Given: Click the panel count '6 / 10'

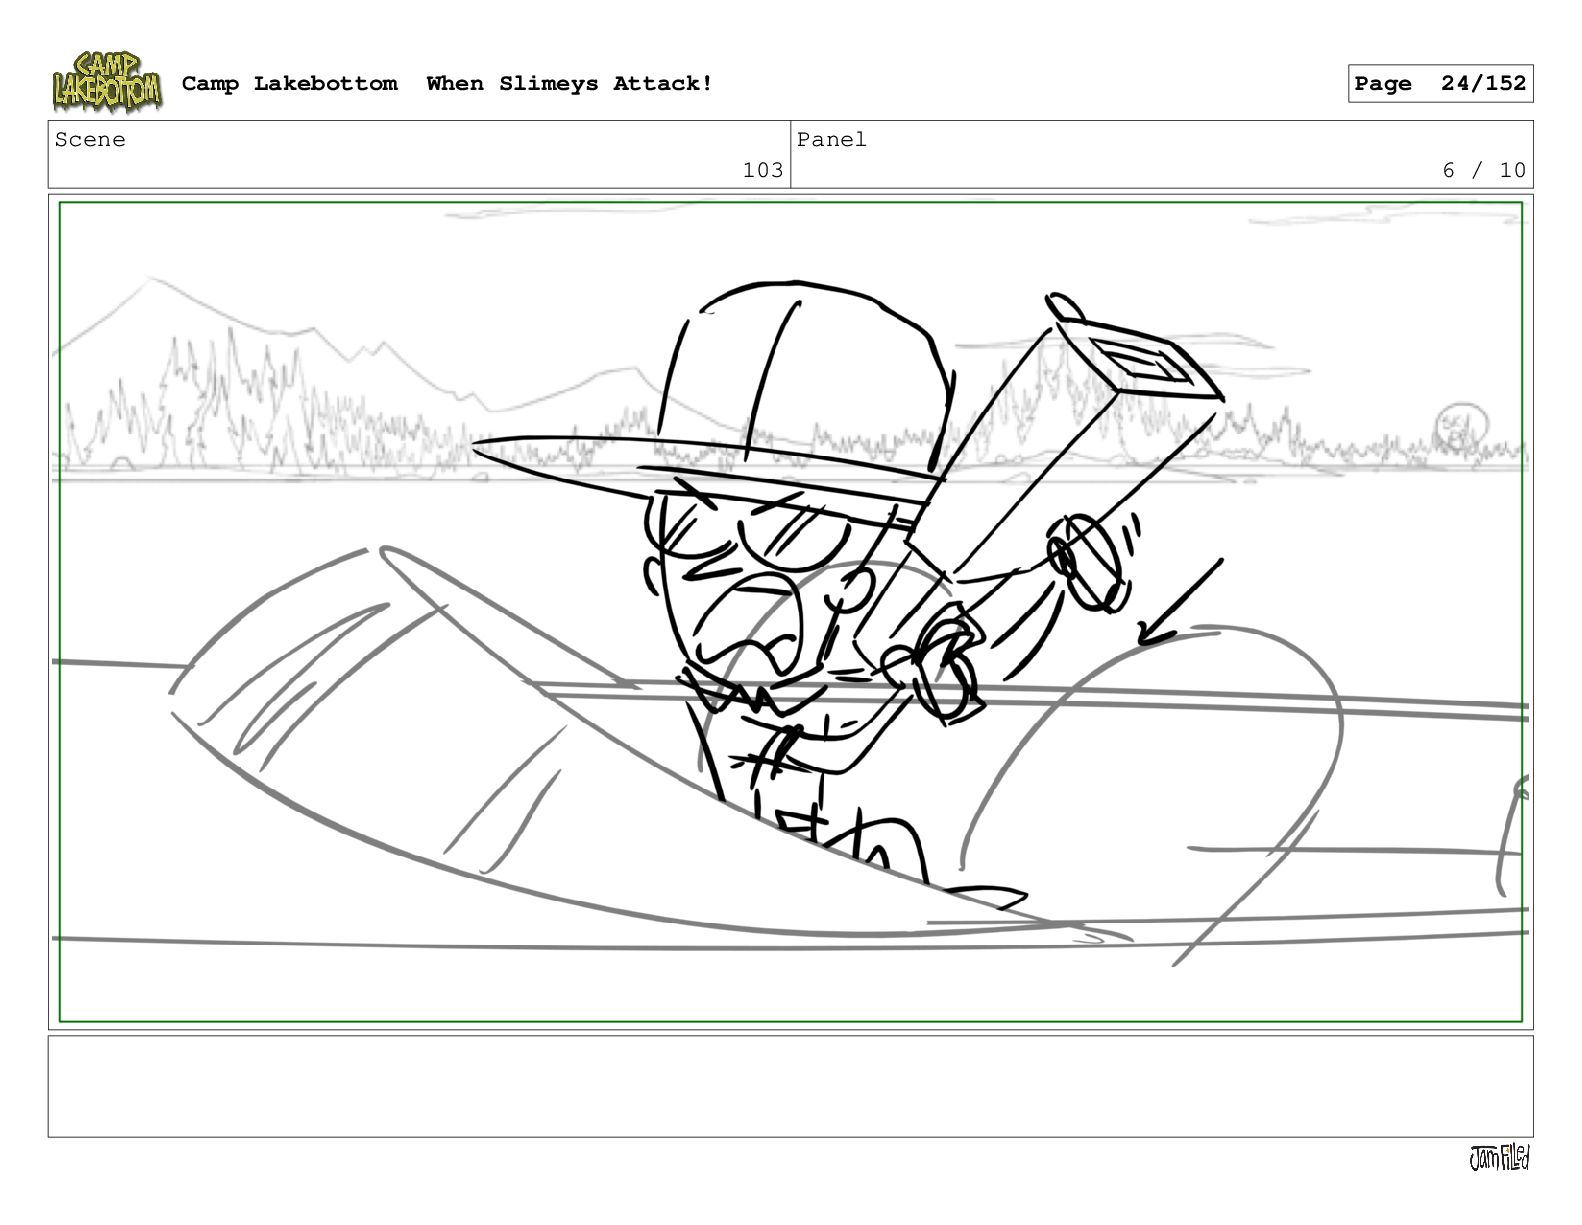Looking at the screenshot, I should pos(1484,170).
